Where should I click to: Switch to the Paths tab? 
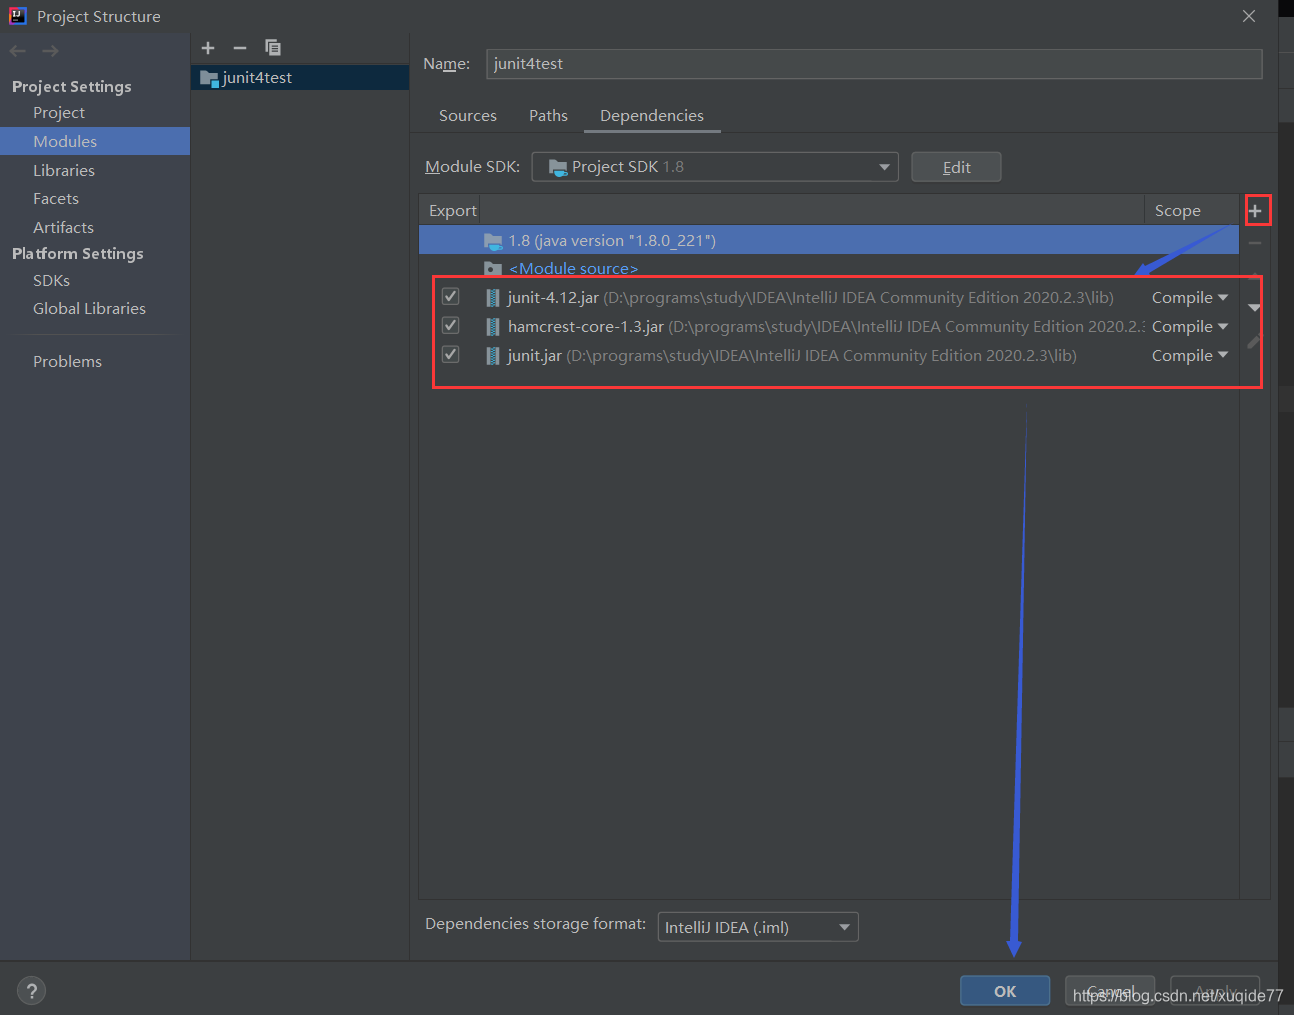pos(548,116)
